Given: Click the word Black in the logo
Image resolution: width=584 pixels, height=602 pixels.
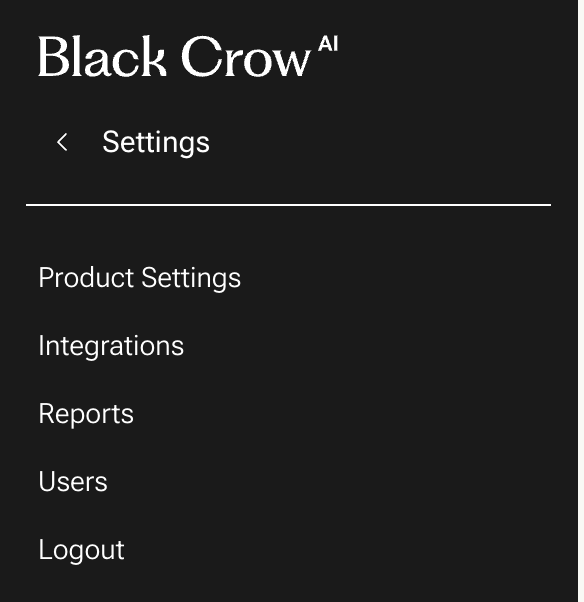Looking at the screenshot, I should (103, 56).
